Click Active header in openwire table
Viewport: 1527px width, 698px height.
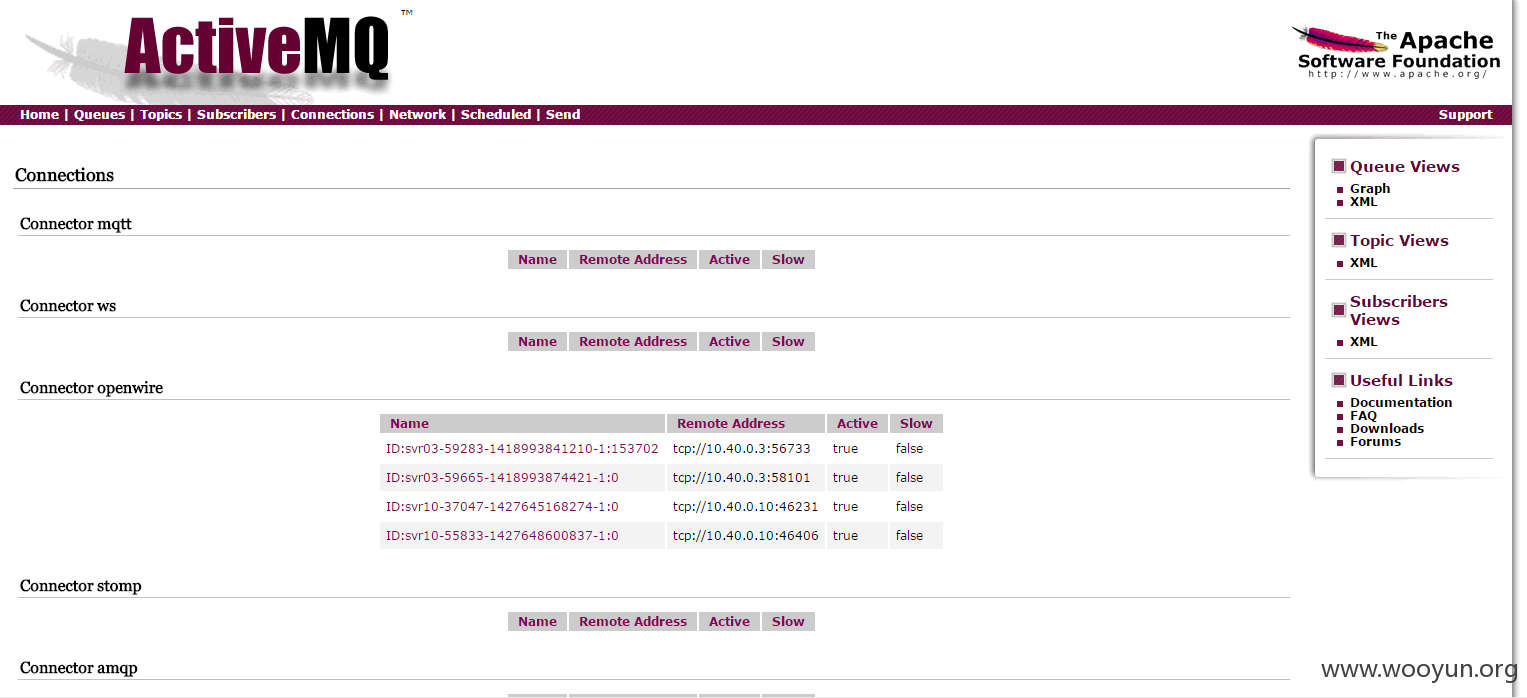[857, 423]
